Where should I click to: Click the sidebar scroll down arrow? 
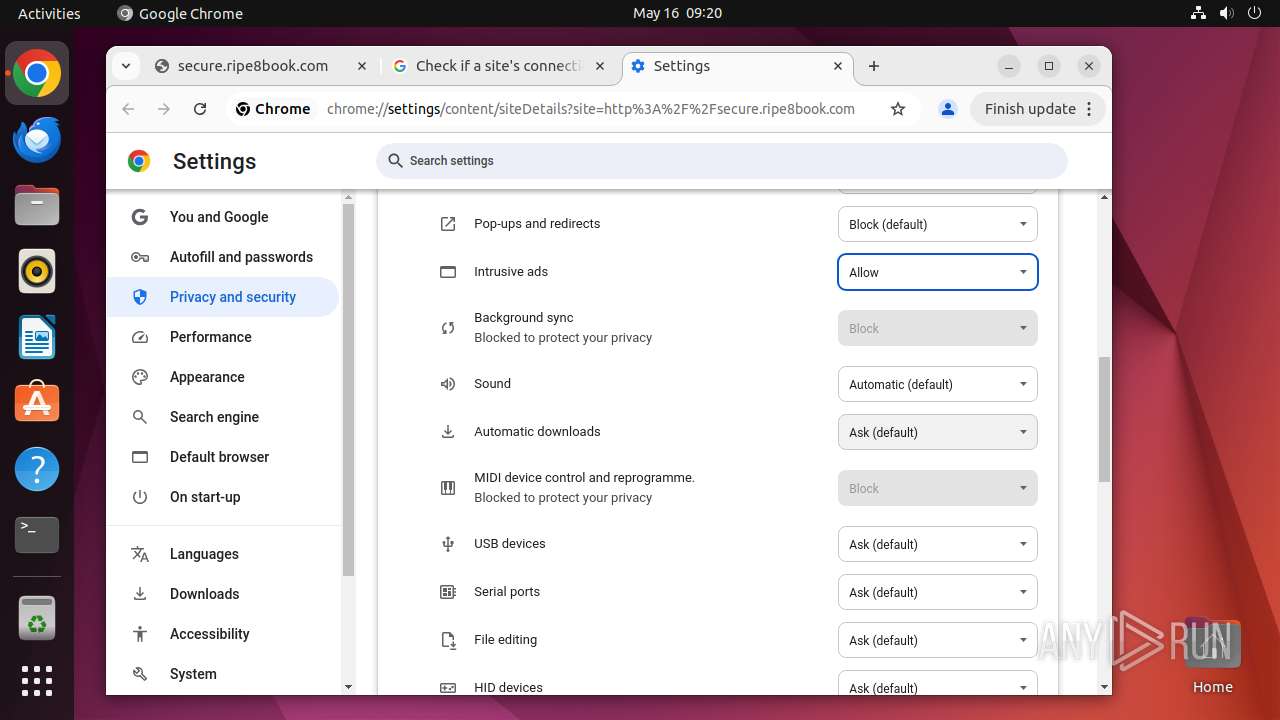click(x=348, y=687)
